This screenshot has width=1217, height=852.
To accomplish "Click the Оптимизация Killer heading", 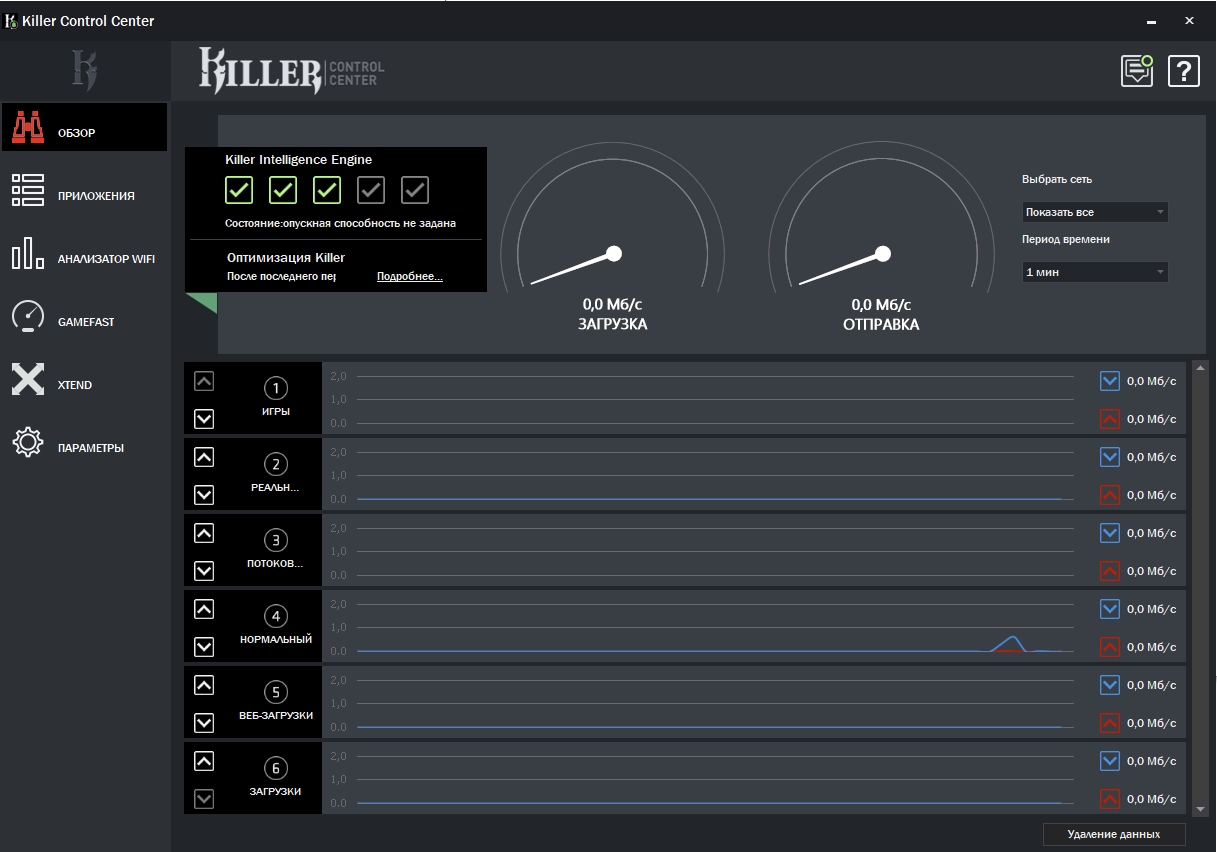I will click(x=286, y=258).
